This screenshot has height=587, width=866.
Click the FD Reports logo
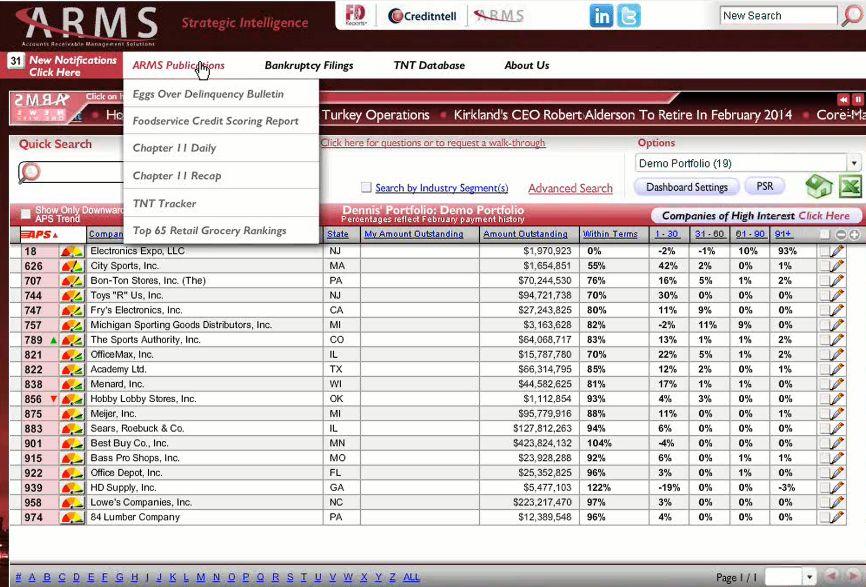[356, 15]
